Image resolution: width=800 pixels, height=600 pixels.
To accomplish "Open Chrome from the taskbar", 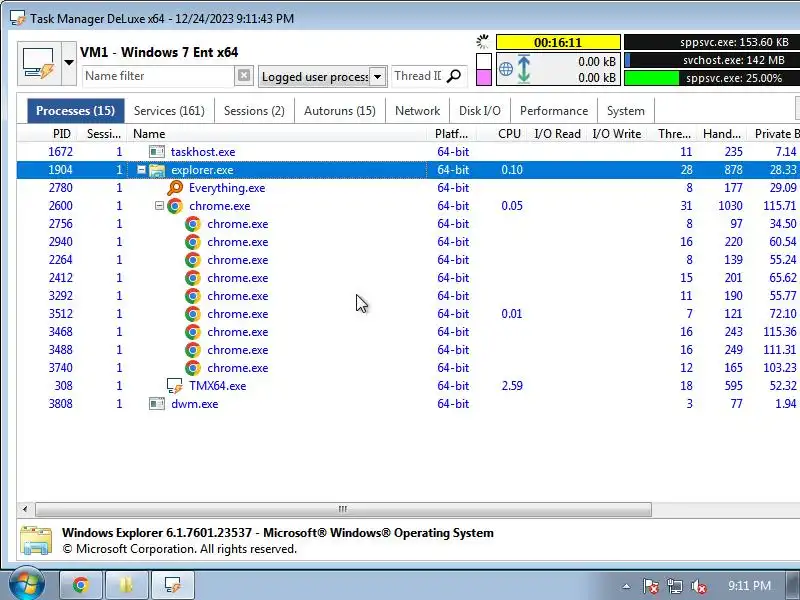I will click(81, 585).
